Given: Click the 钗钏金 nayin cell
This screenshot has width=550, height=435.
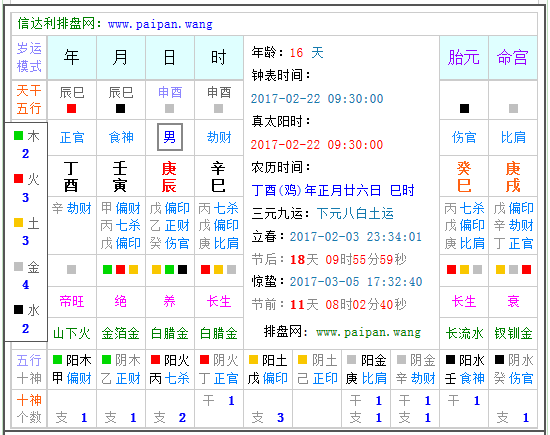Looking at the screenshot, I should coord(514,333).
